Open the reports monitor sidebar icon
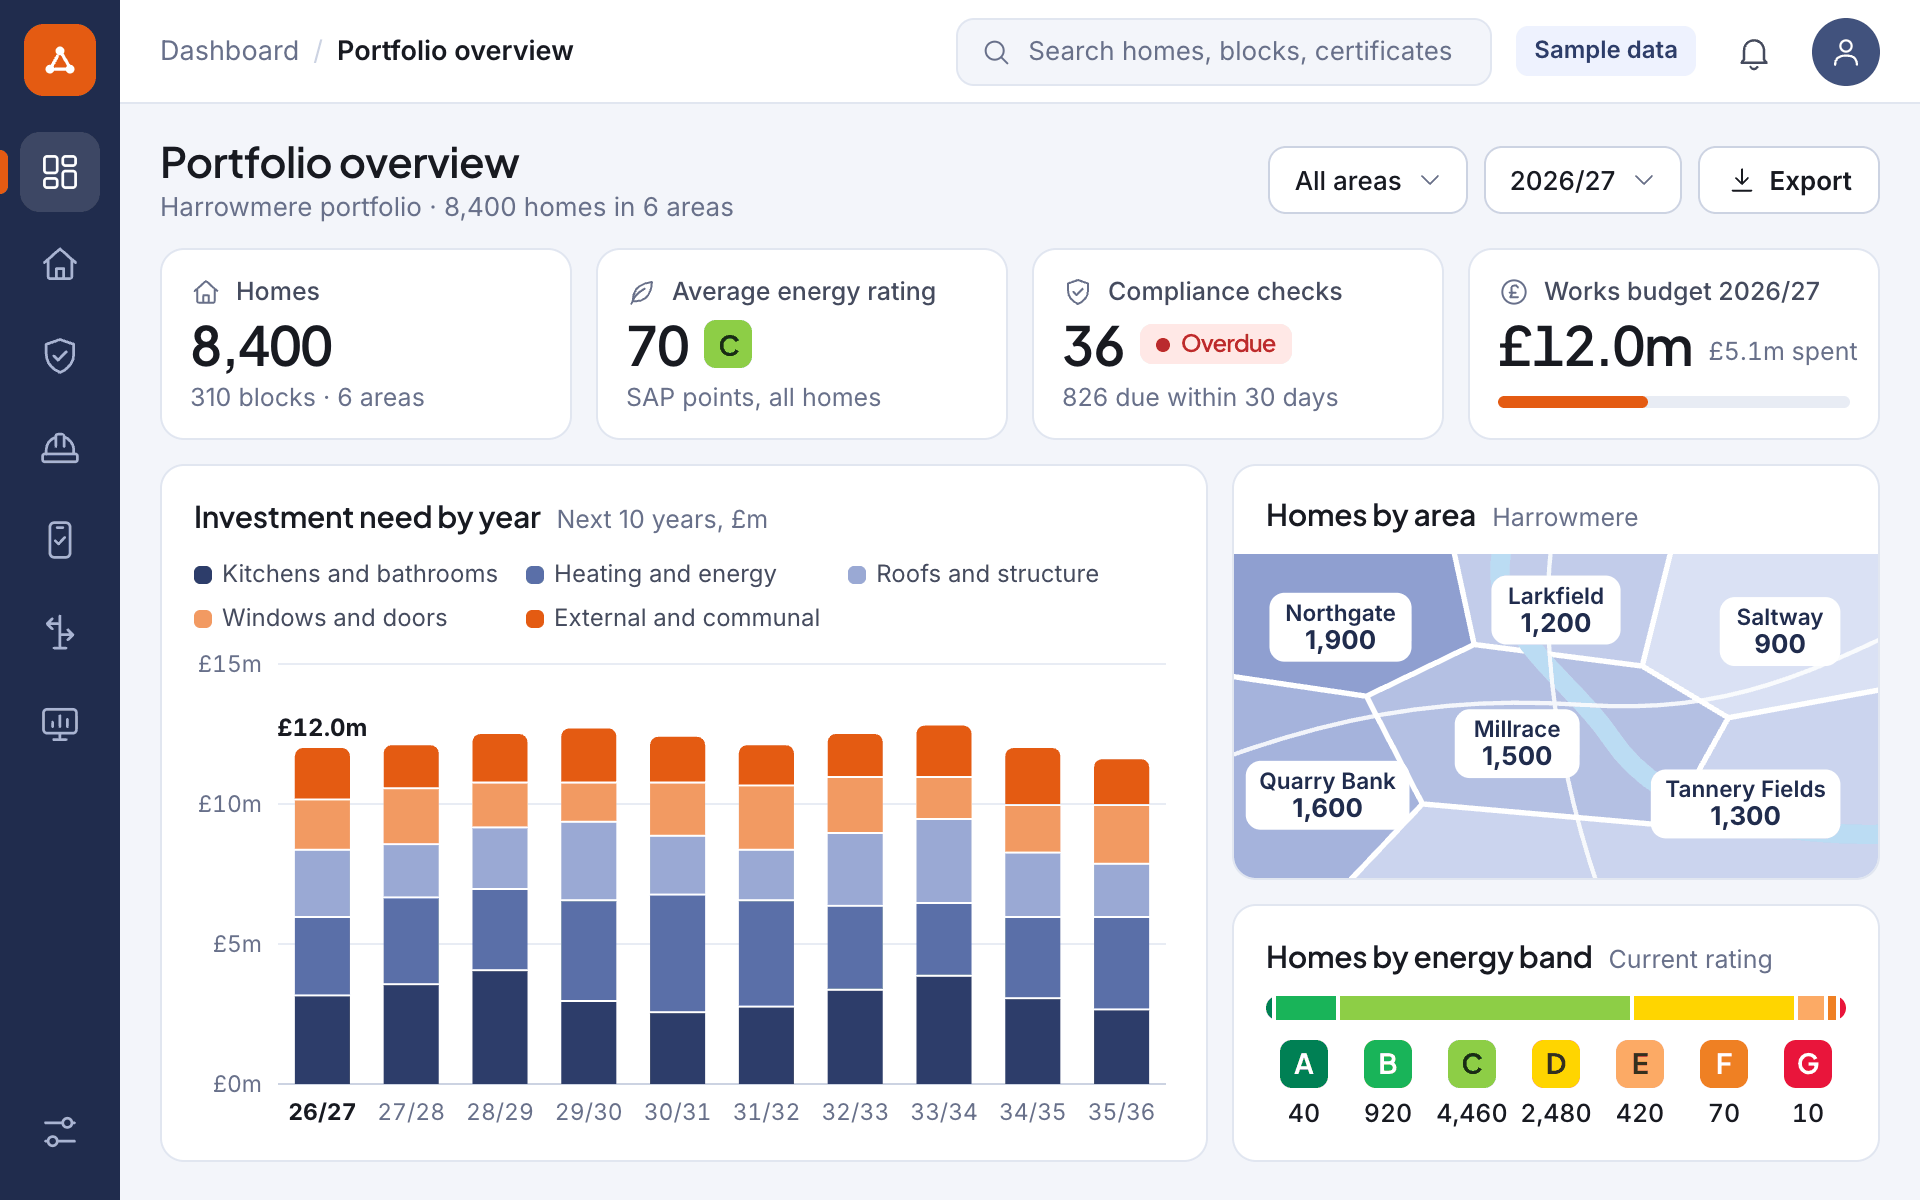Viewport: 1920px width, 1200px height. (x=60, y=724)
